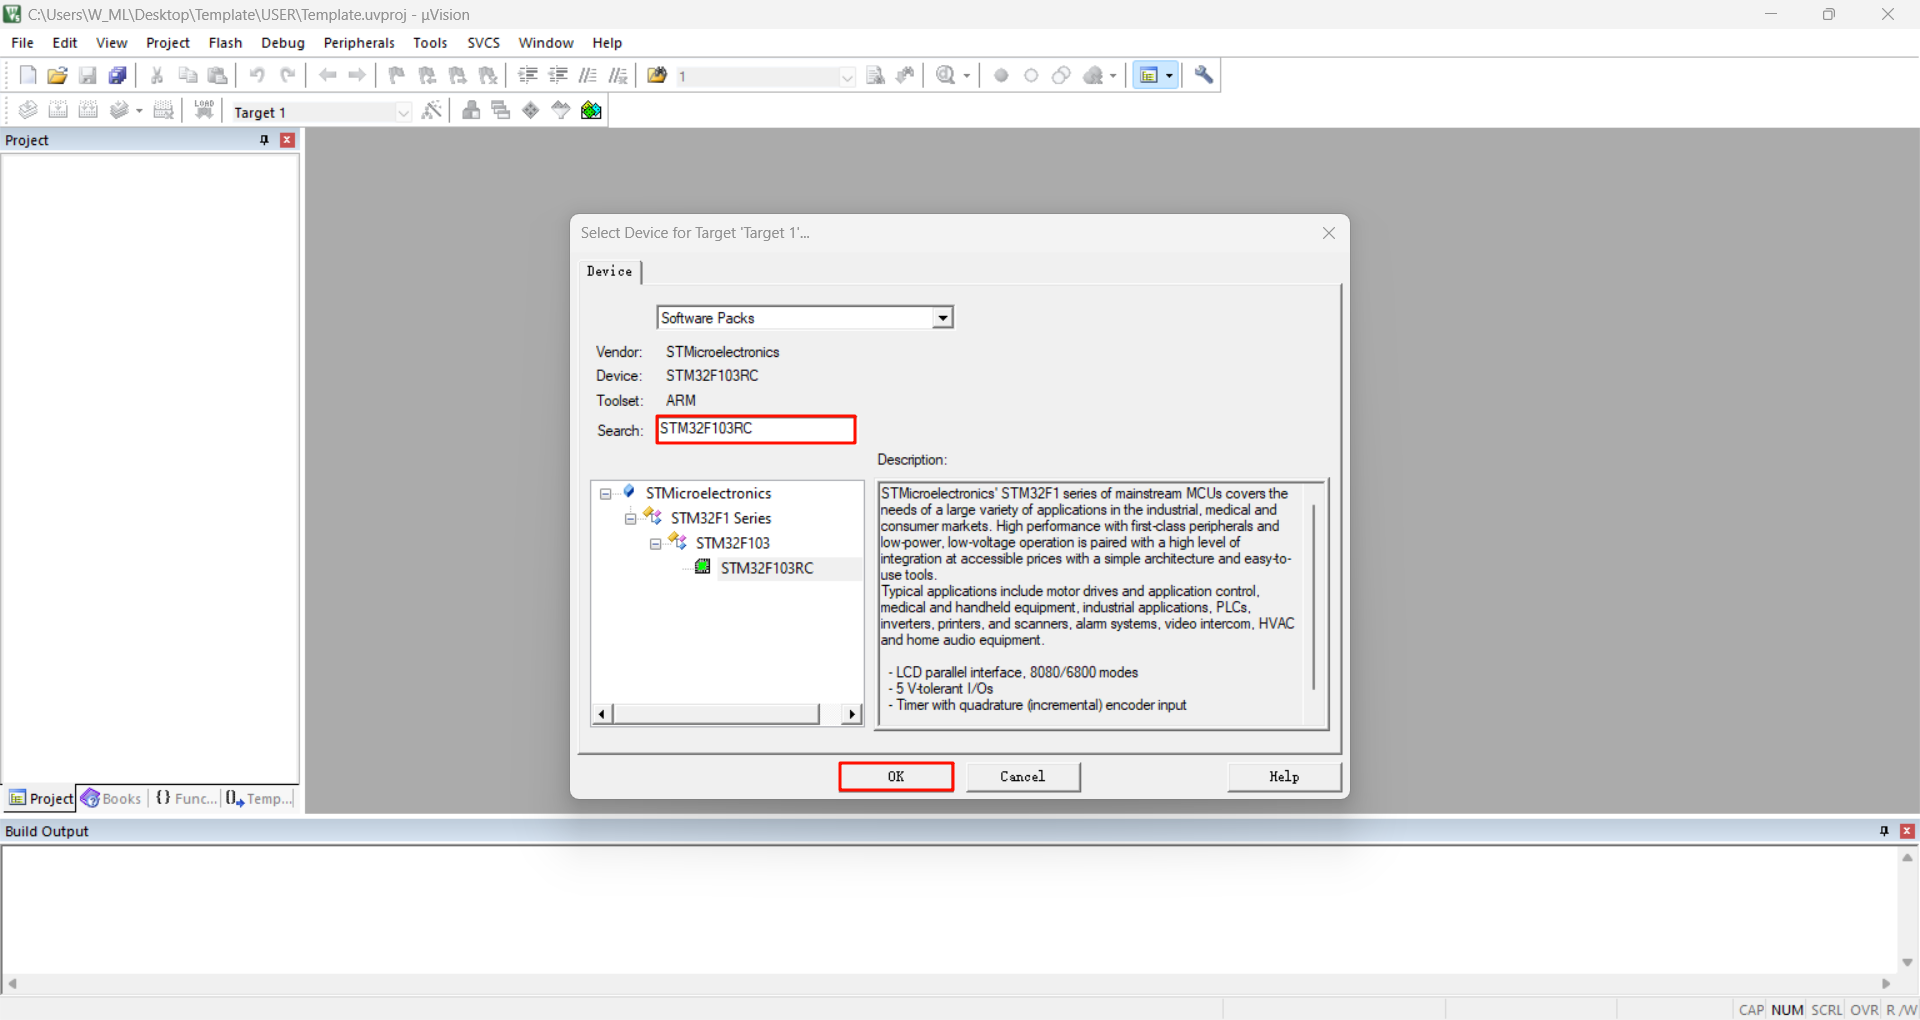
Task: Click the New file toolbar icon
Action: [28, 75]
